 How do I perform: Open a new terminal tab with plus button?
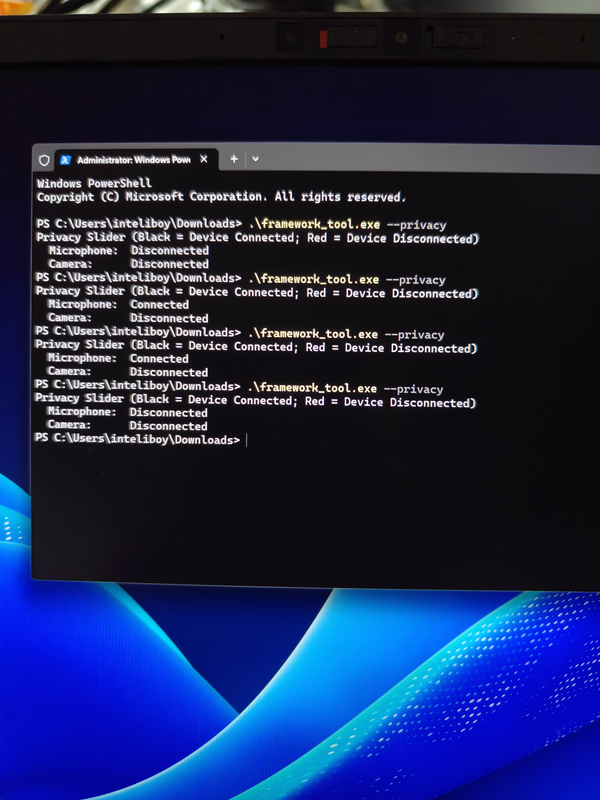tap(234, 159)
